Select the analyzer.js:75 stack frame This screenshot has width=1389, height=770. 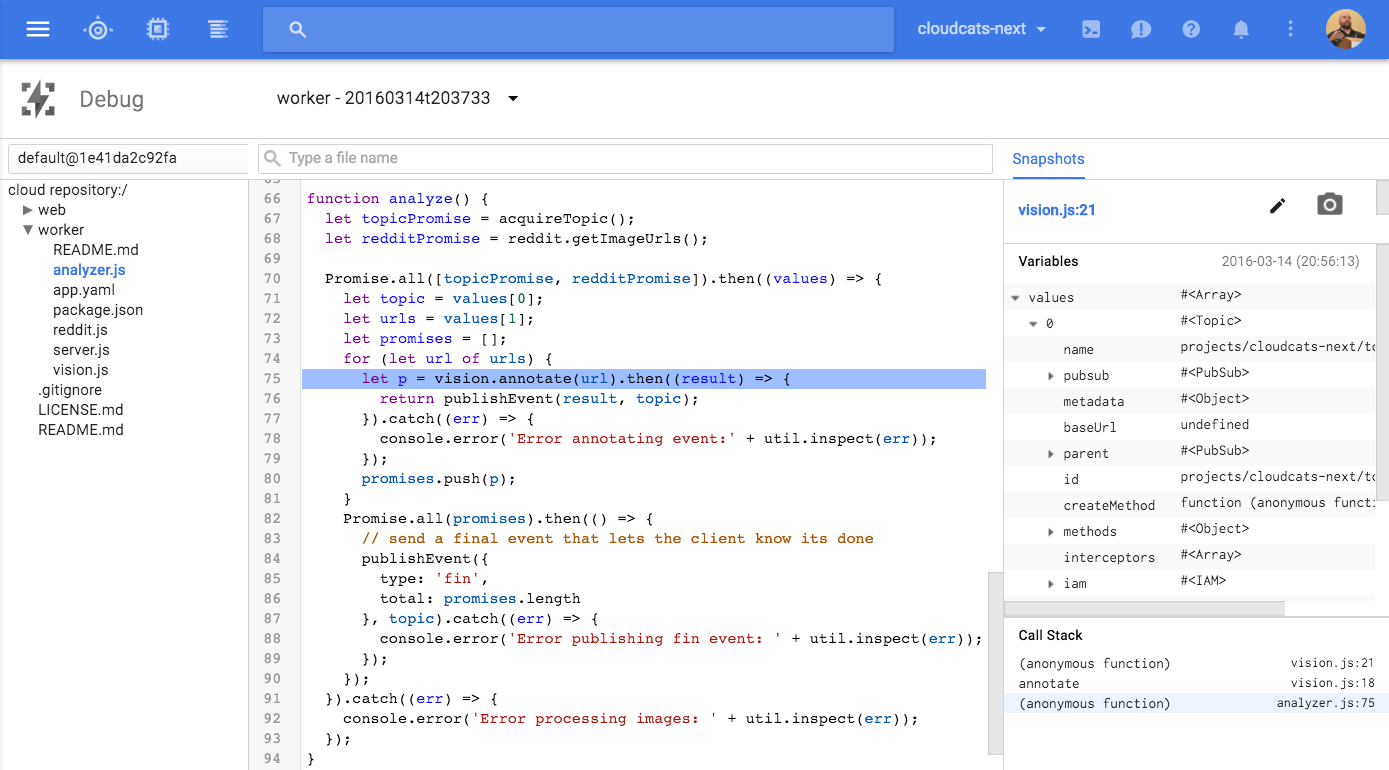coord(1196,703)
